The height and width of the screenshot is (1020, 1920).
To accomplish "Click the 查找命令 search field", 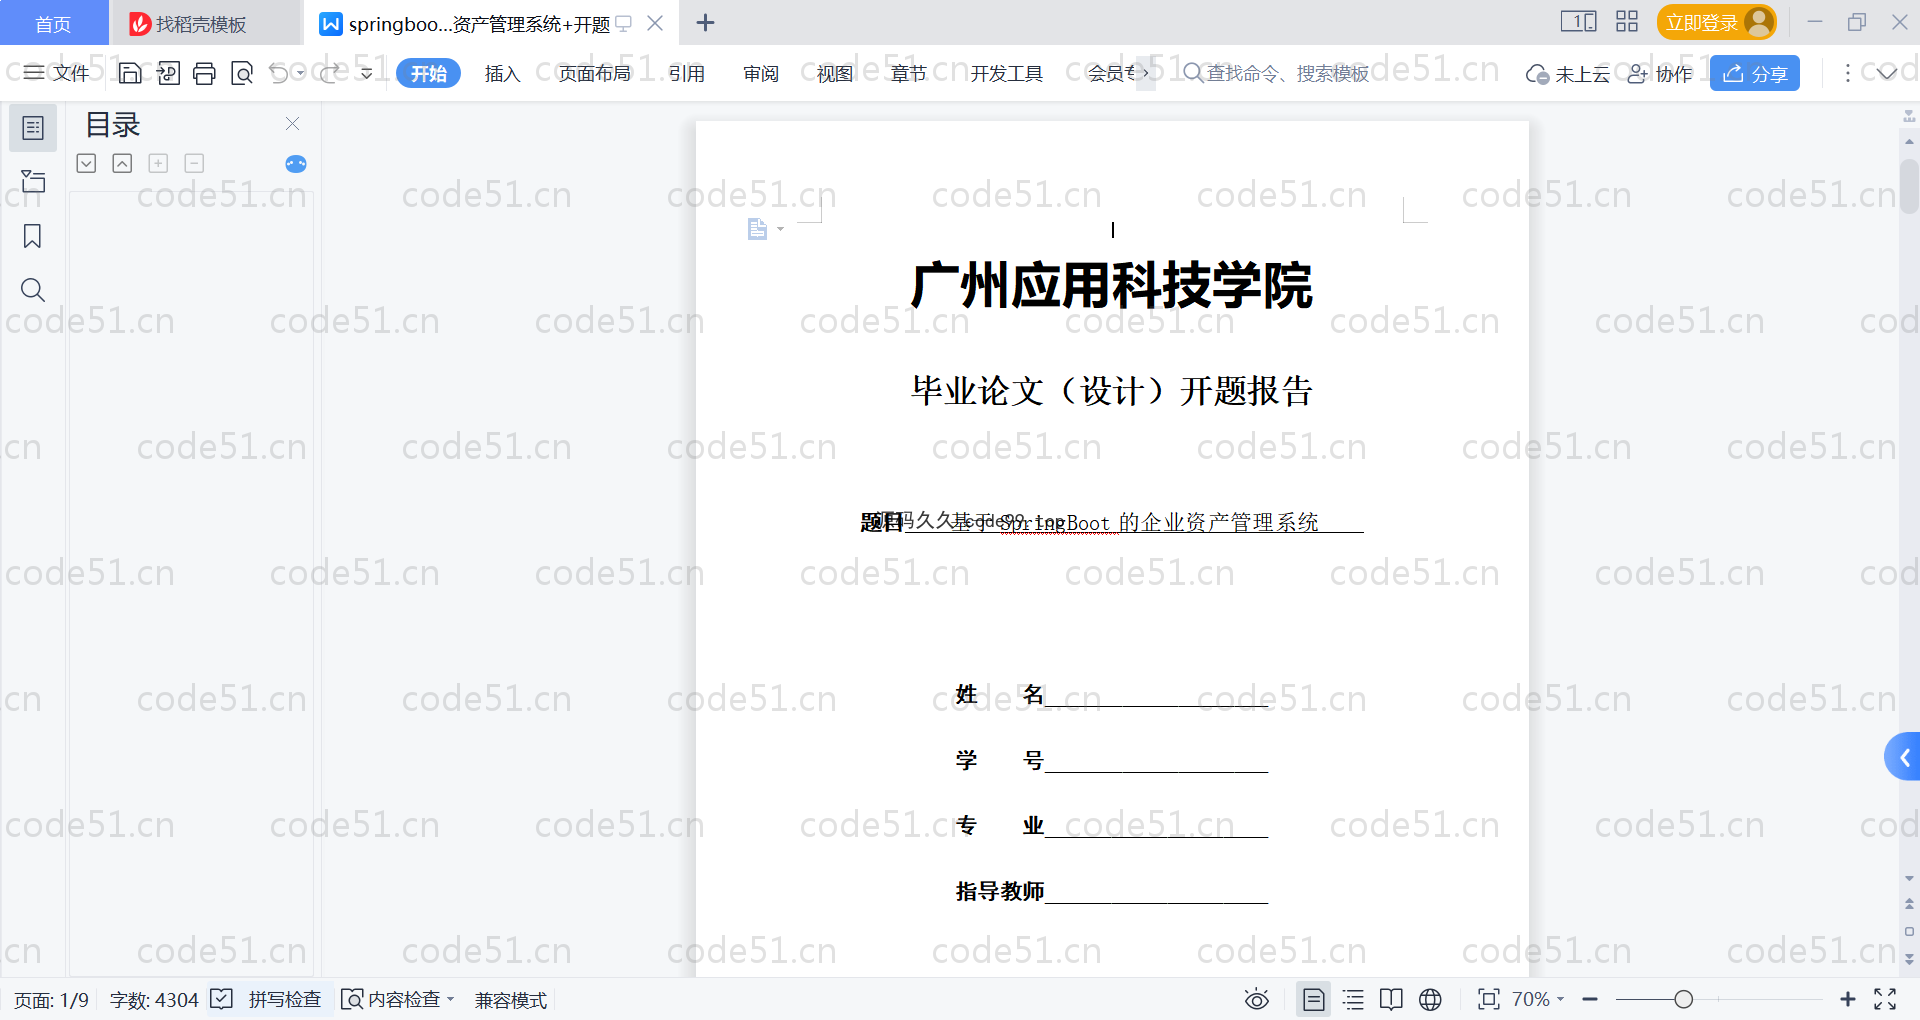I will click(1276, 73).
